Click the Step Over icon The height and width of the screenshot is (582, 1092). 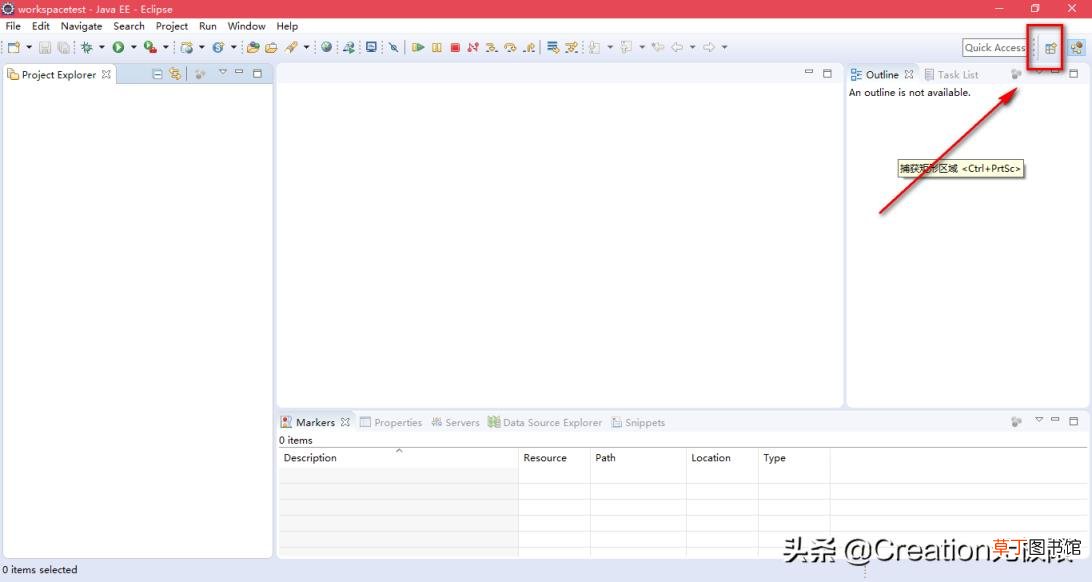tap(510, 47)
